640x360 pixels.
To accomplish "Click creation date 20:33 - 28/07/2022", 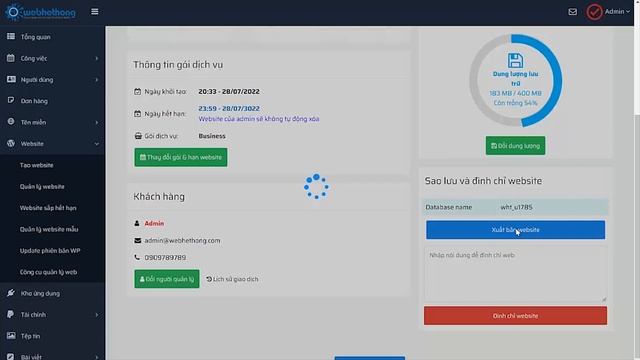I will coord(229,91).
